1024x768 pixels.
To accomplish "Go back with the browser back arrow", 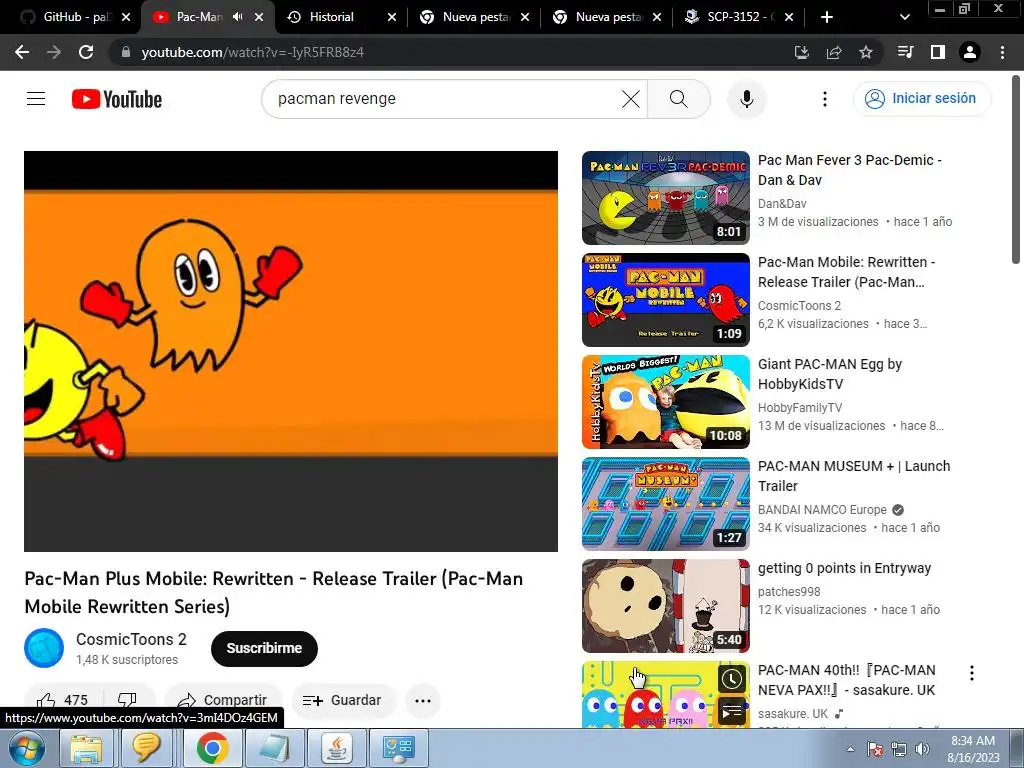I will 22,52.
